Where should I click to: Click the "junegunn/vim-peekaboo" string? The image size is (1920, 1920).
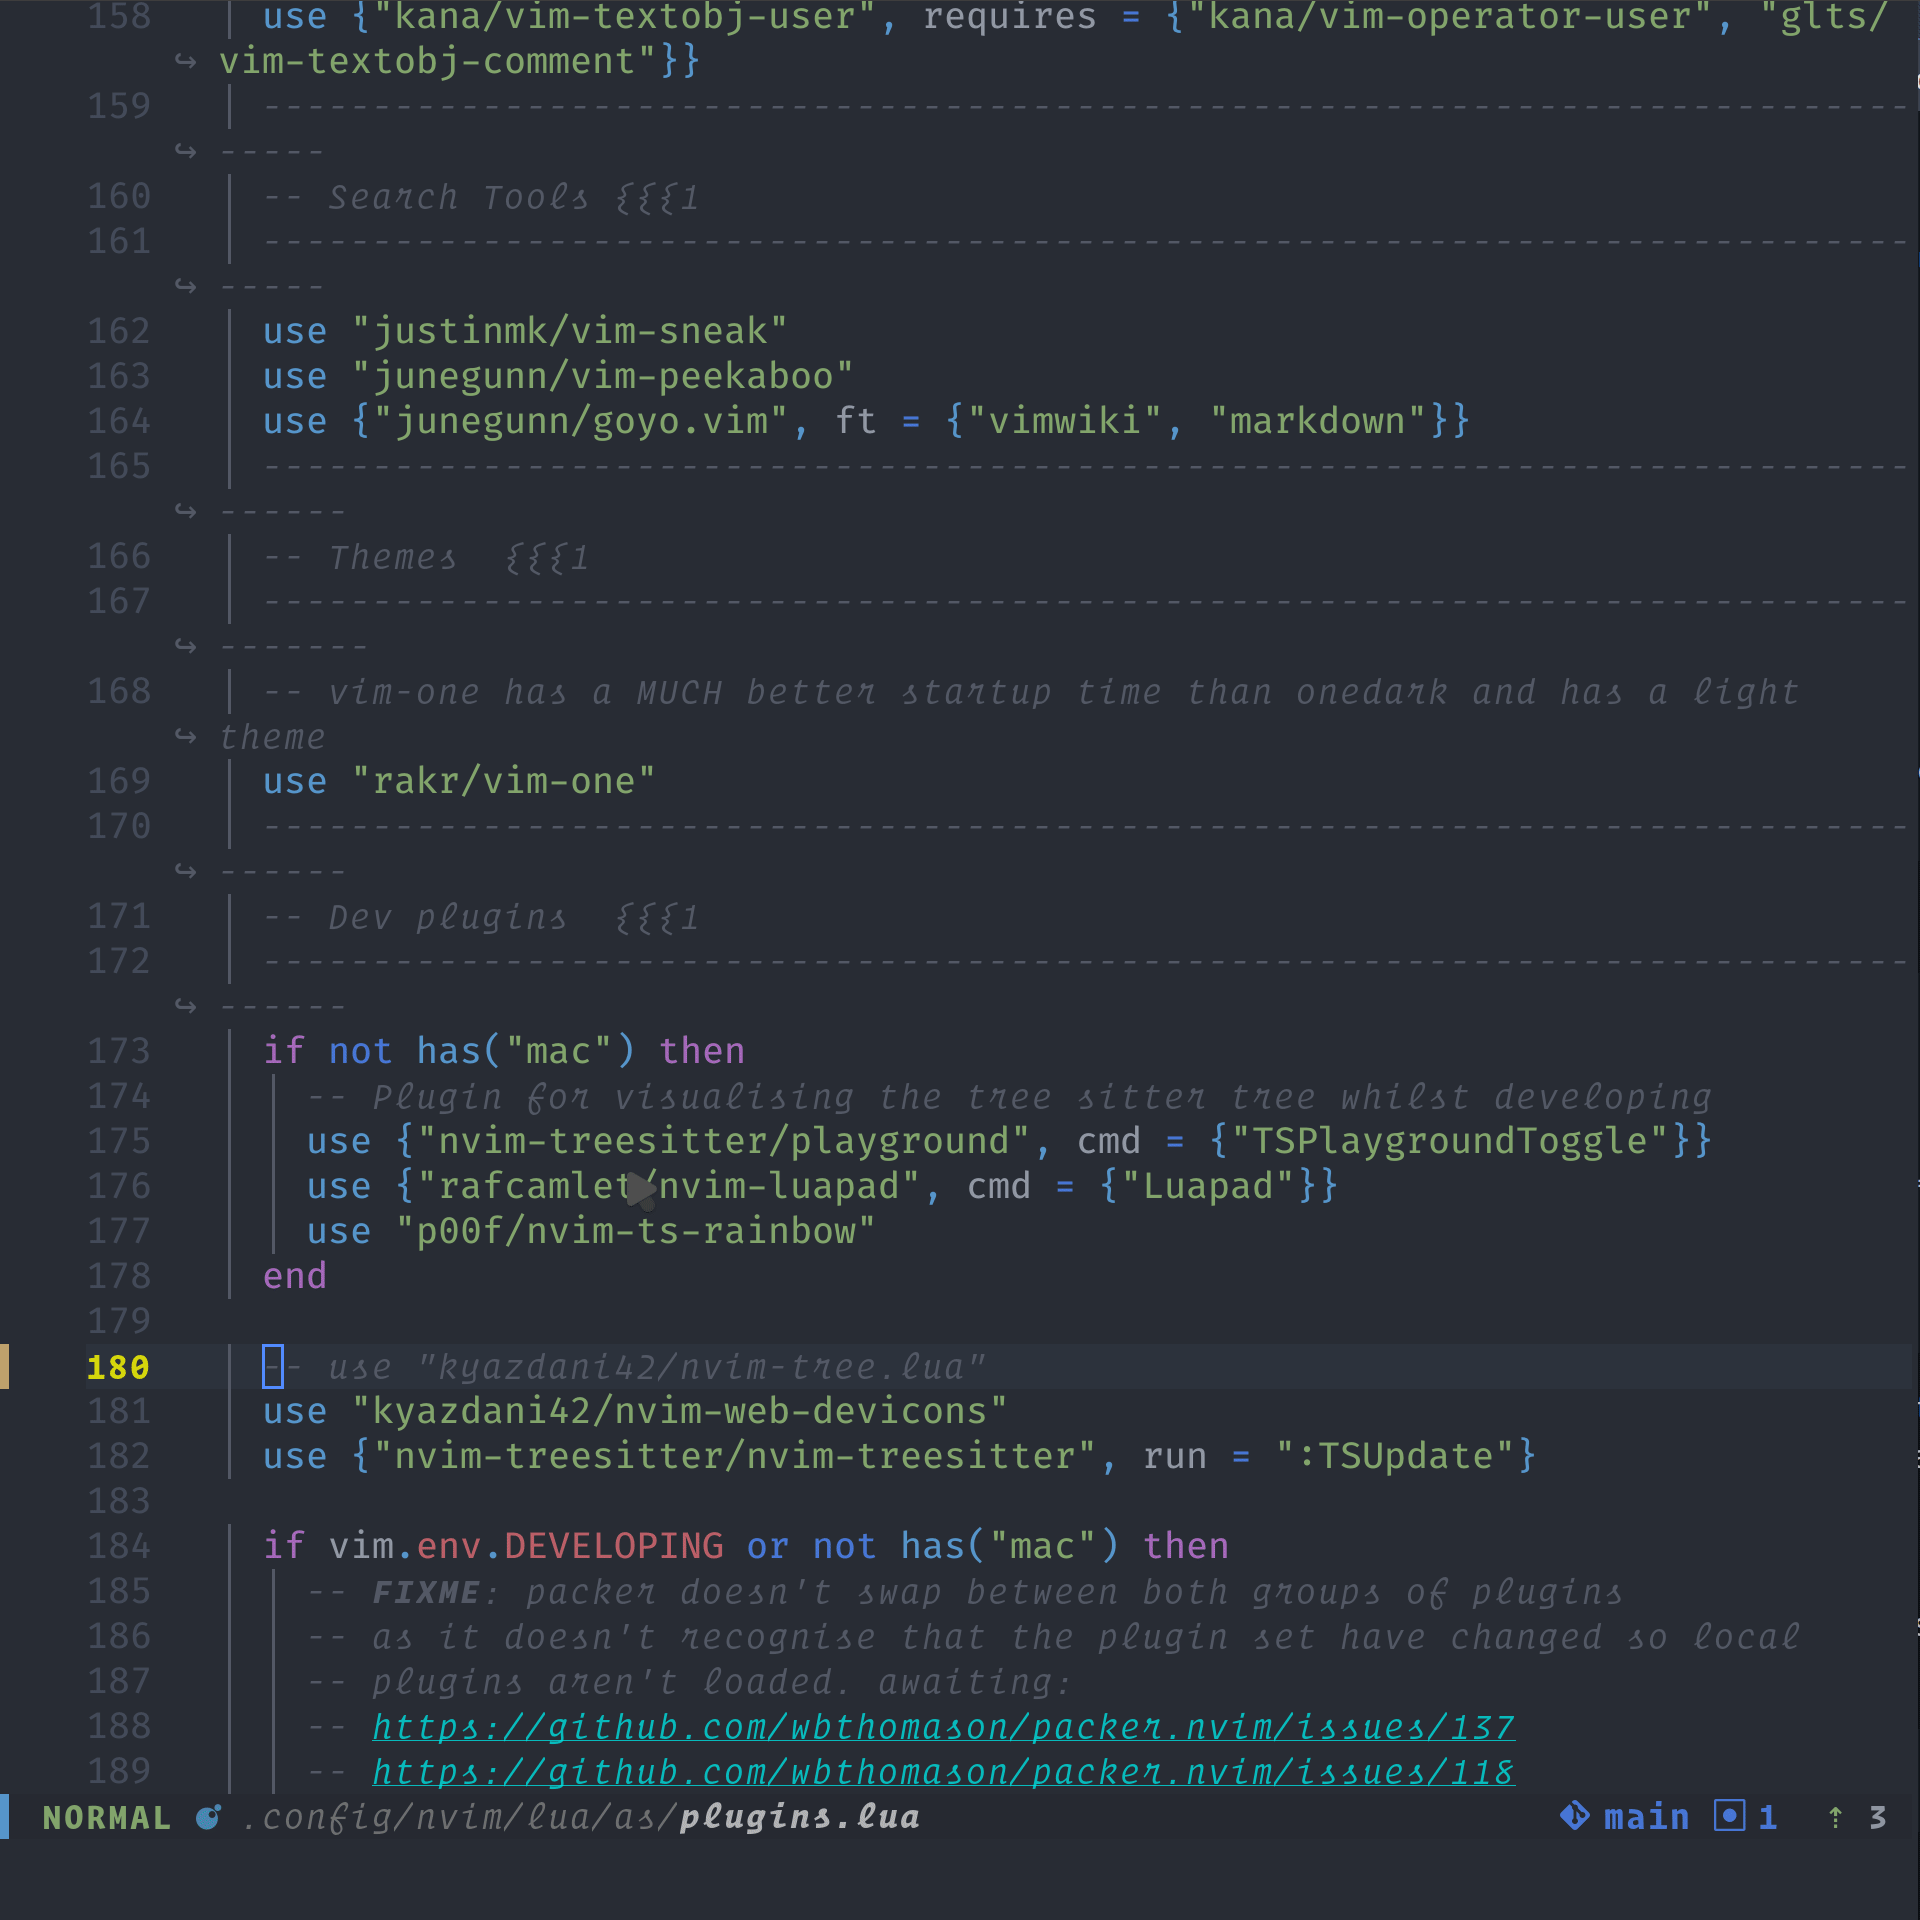tap(603, 376)
